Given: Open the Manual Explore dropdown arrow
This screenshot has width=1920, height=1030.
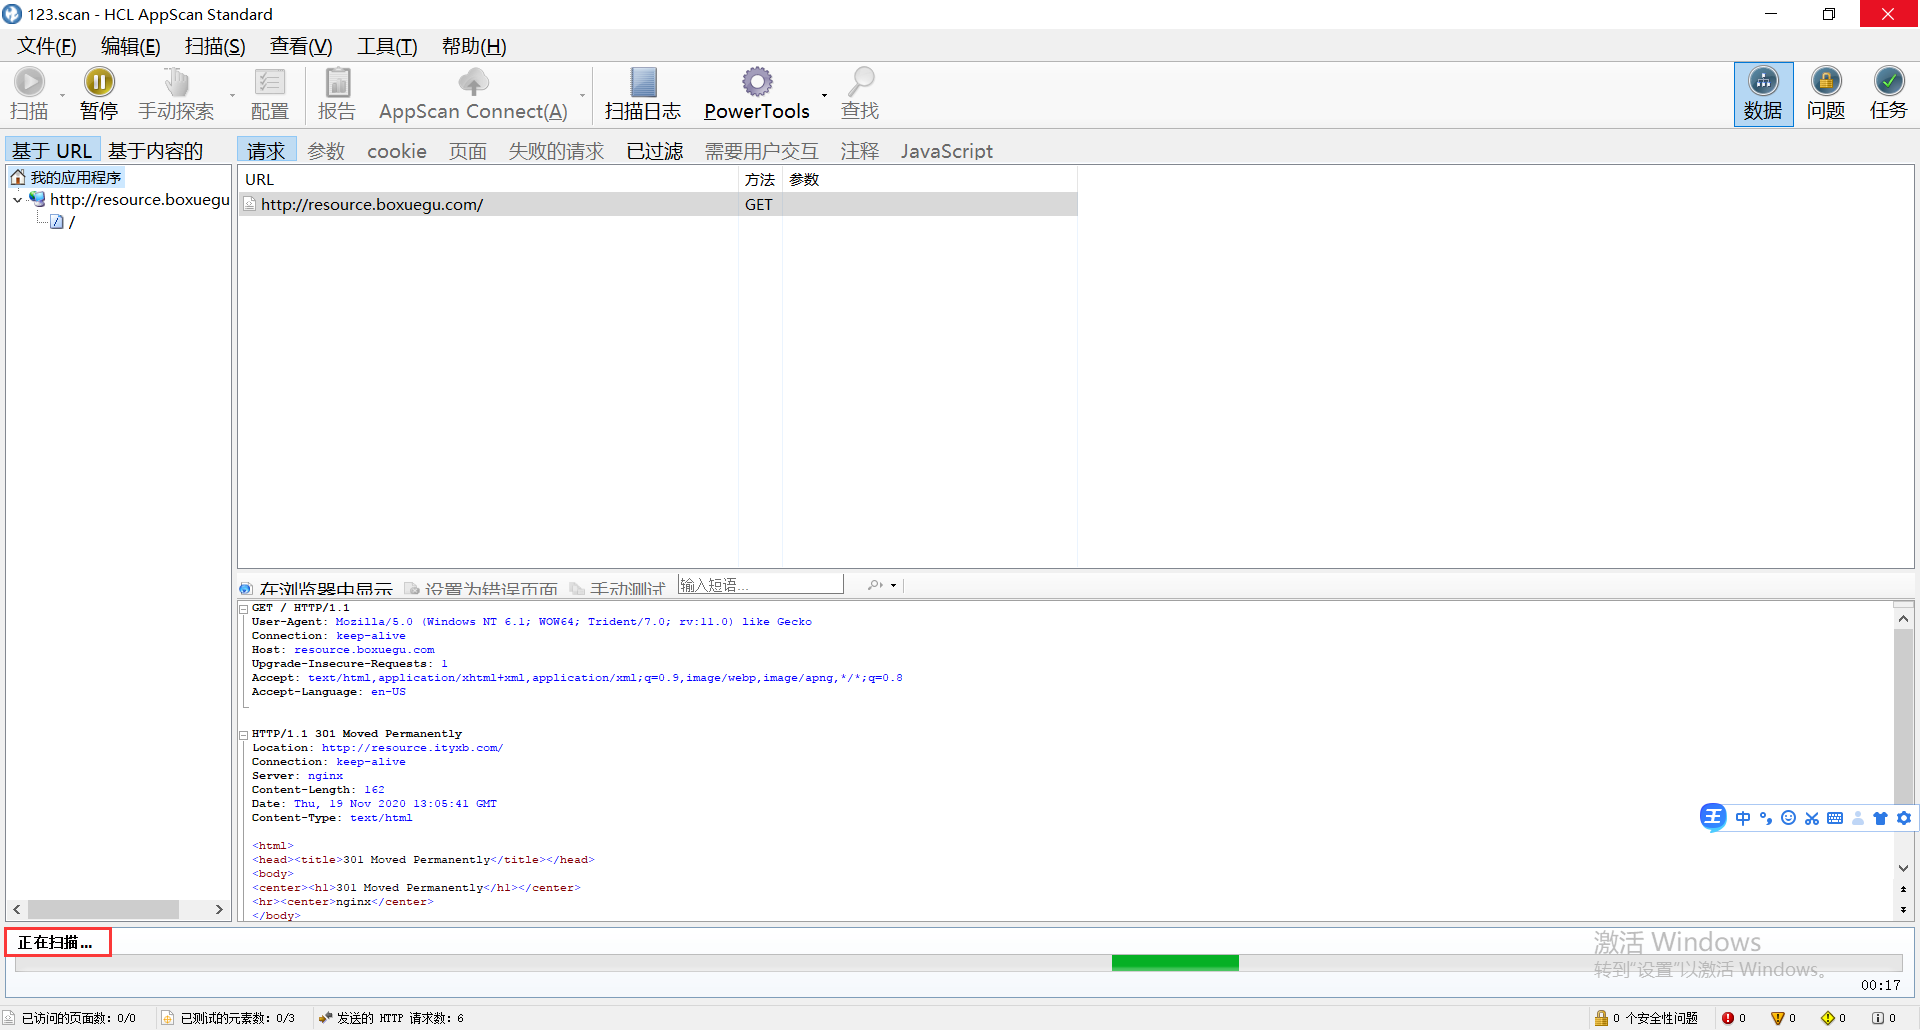Looking at the screenshot, I should pos(232,96).
